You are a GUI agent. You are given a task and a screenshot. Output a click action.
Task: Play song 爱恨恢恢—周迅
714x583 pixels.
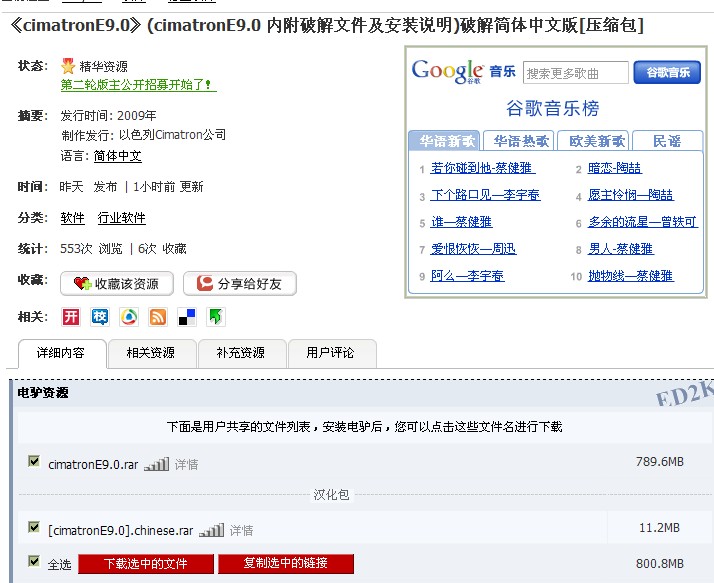(474, 249)
